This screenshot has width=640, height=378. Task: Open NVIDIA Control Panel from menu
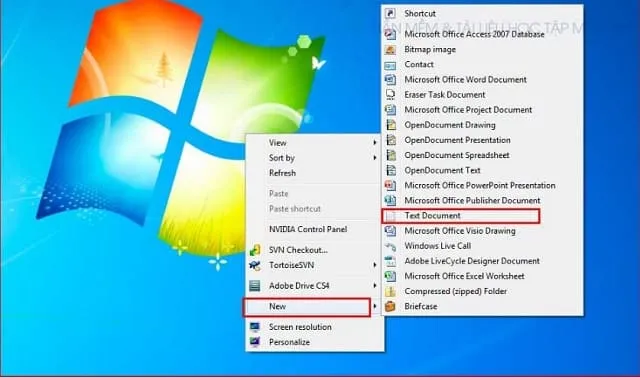(313, 229)
